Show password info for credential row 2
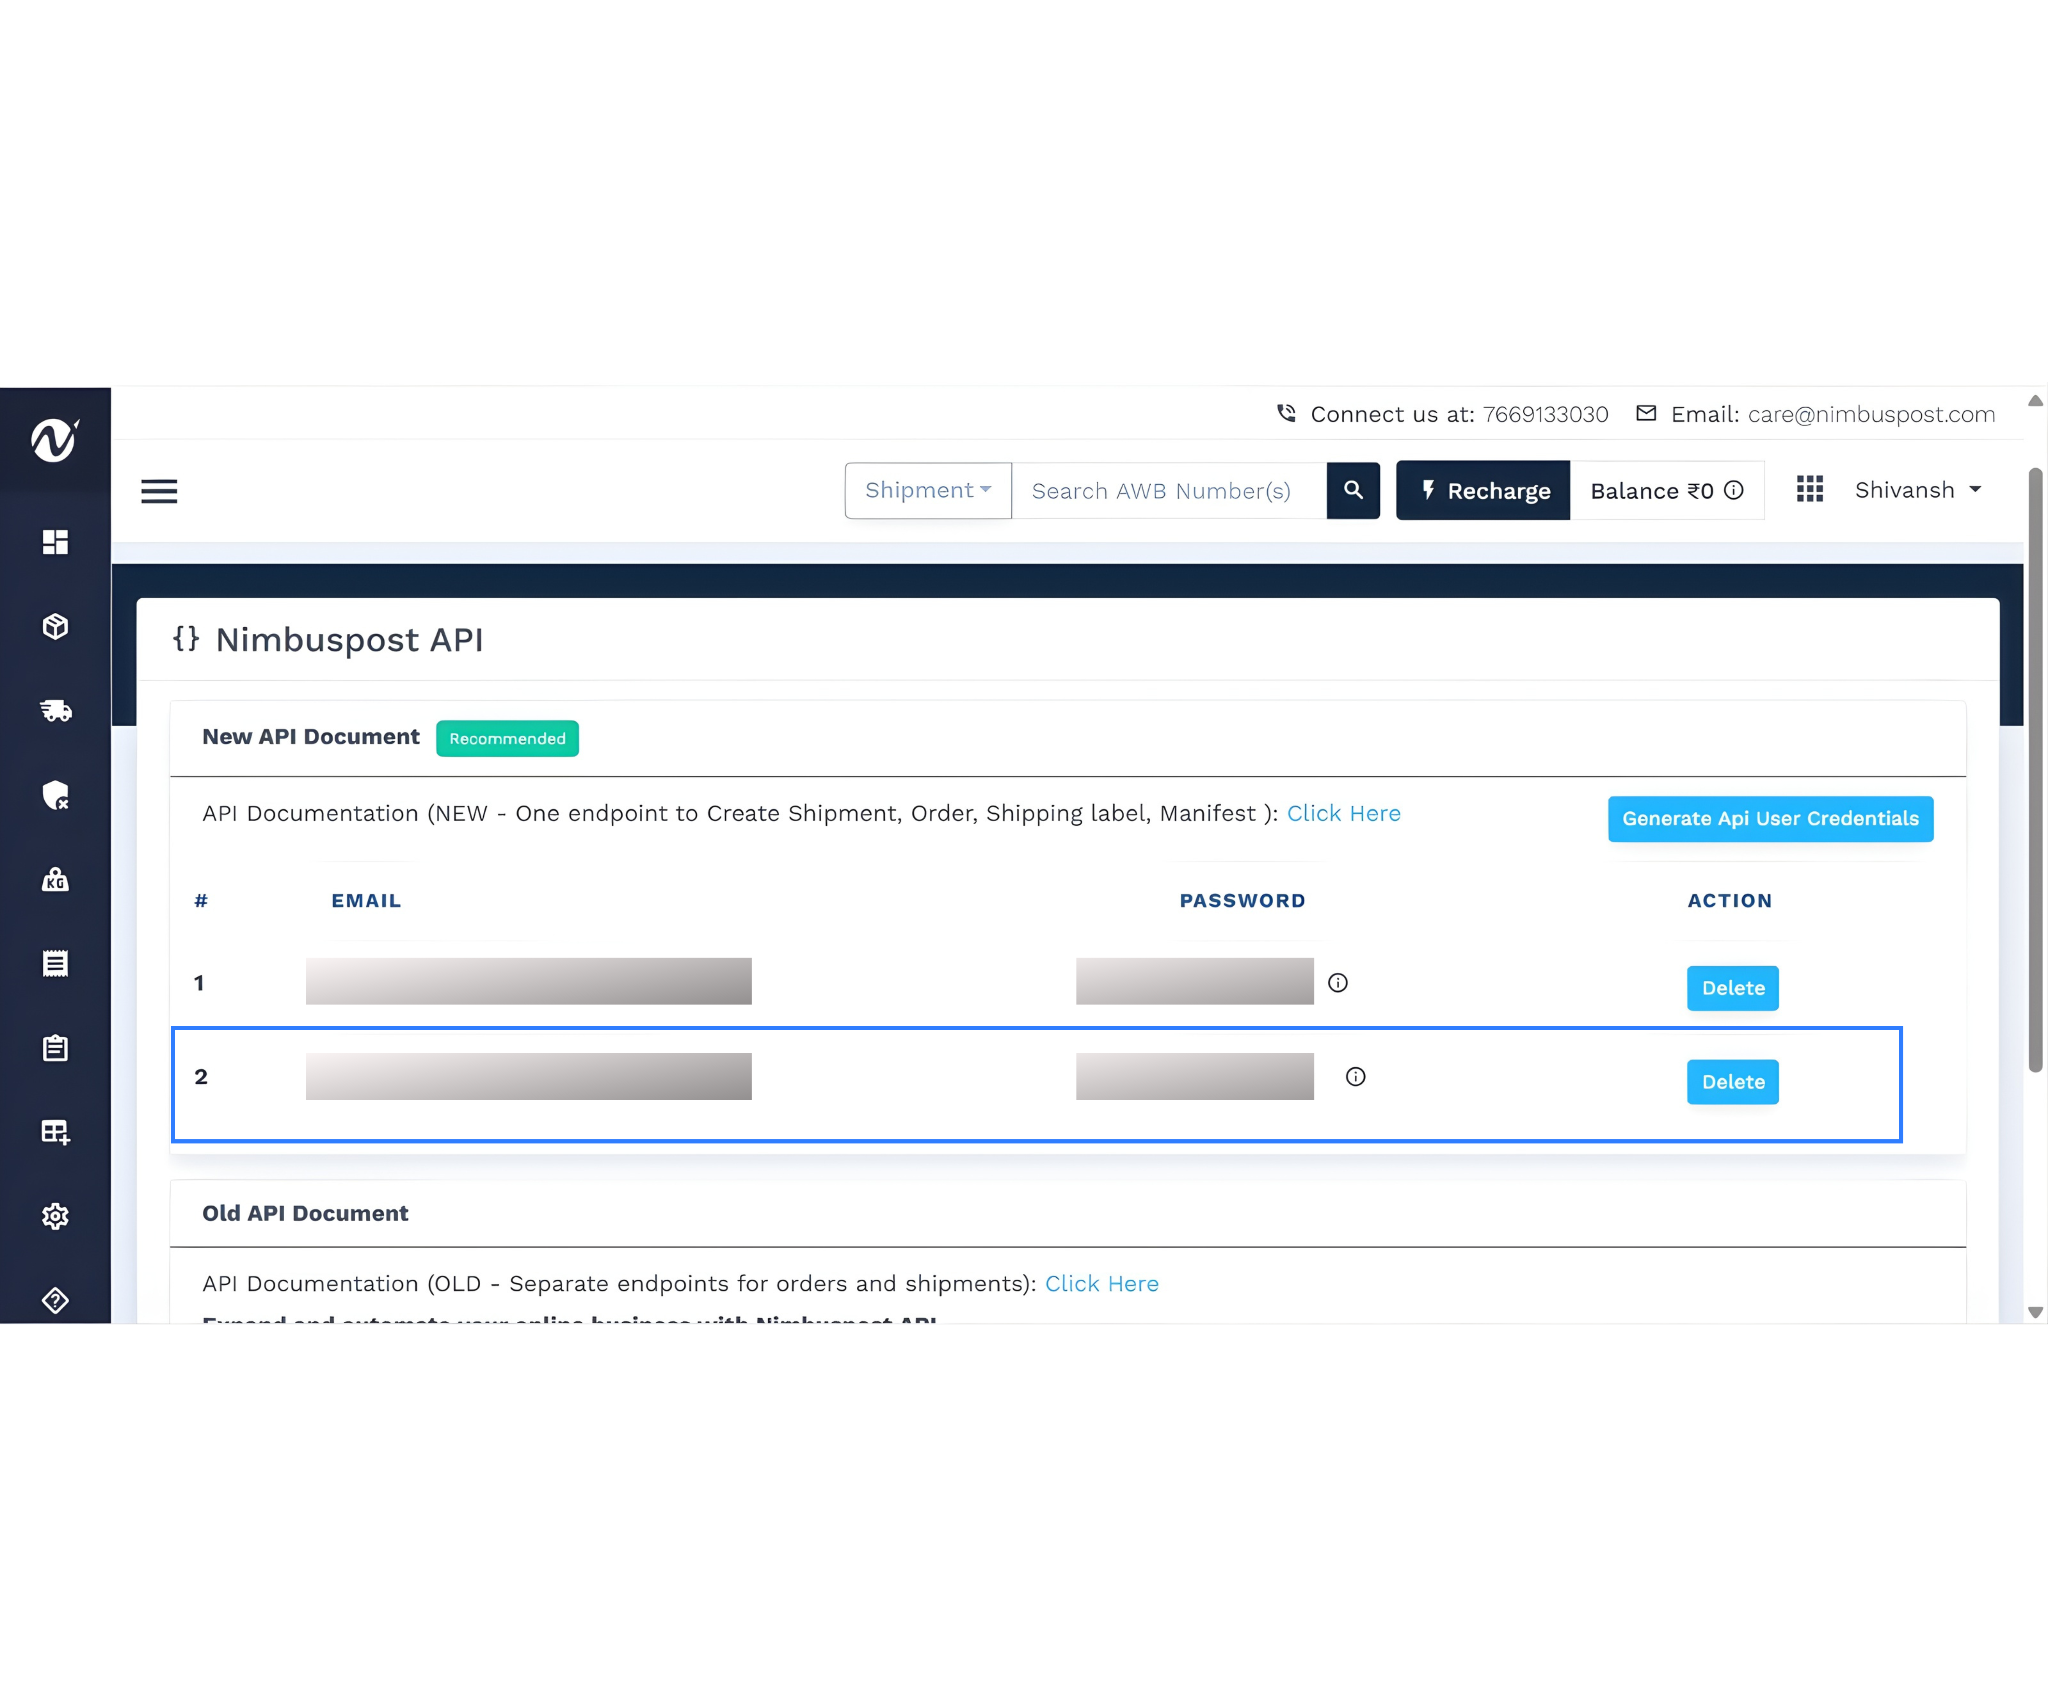This screenshot has height=1707, width=2048. 1355,1076
